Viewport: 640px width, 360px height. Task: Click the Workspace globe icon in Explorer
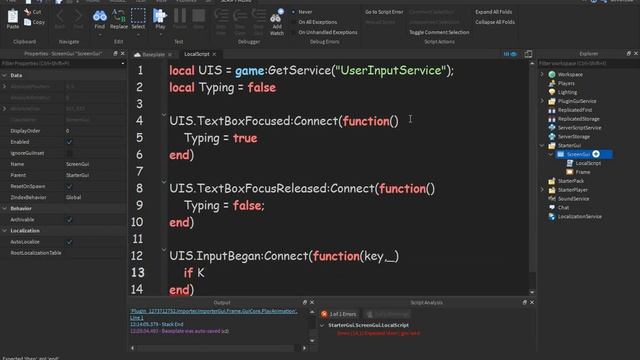[x=552, y=74]
